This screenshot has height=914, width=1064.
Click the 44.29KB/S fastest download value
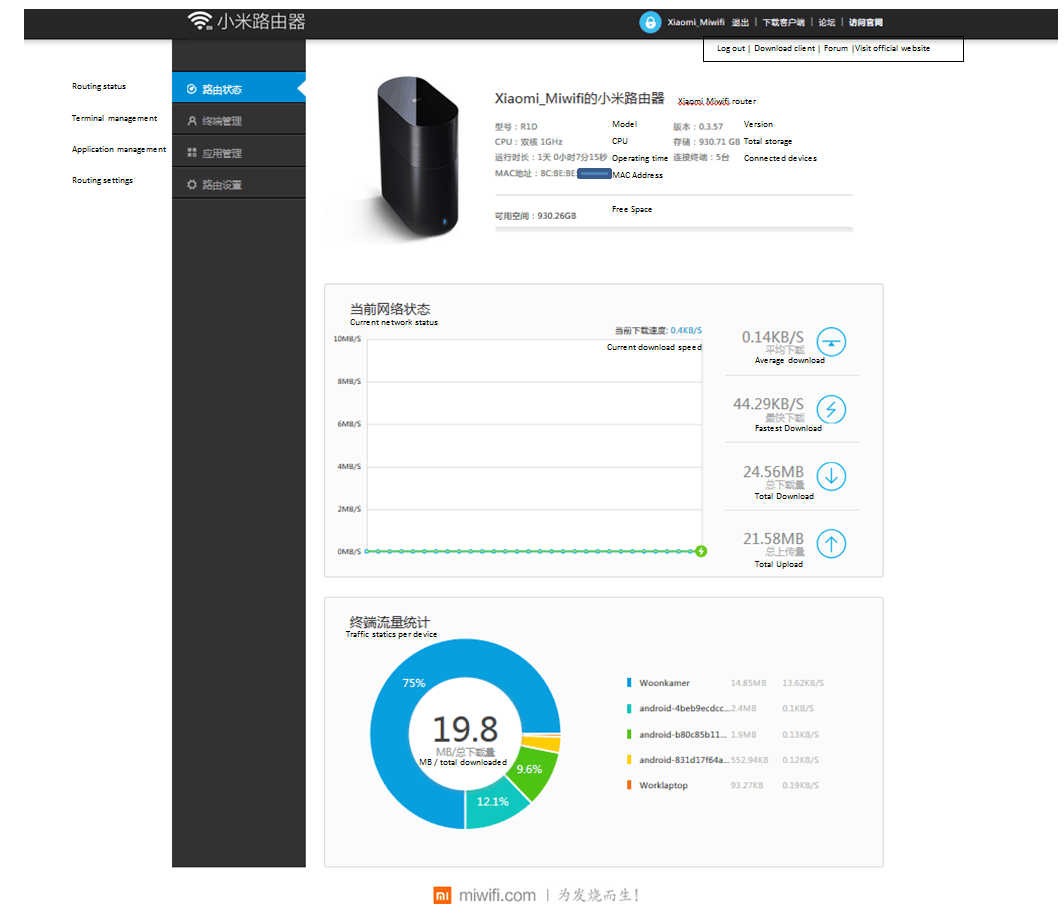point(768,404)
